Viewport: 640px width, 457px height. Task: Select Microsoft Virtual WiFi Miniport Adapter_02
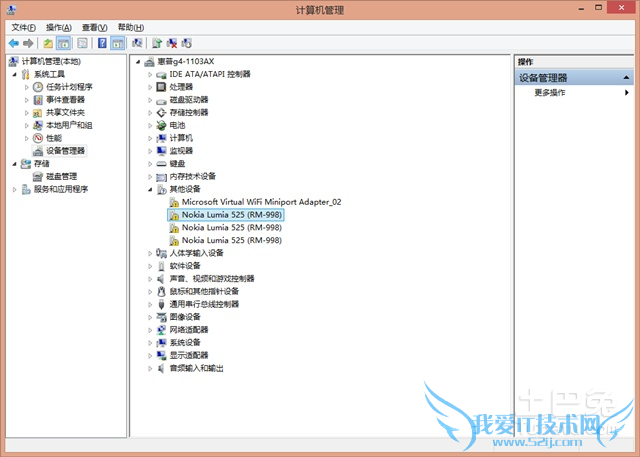[262, 202]
